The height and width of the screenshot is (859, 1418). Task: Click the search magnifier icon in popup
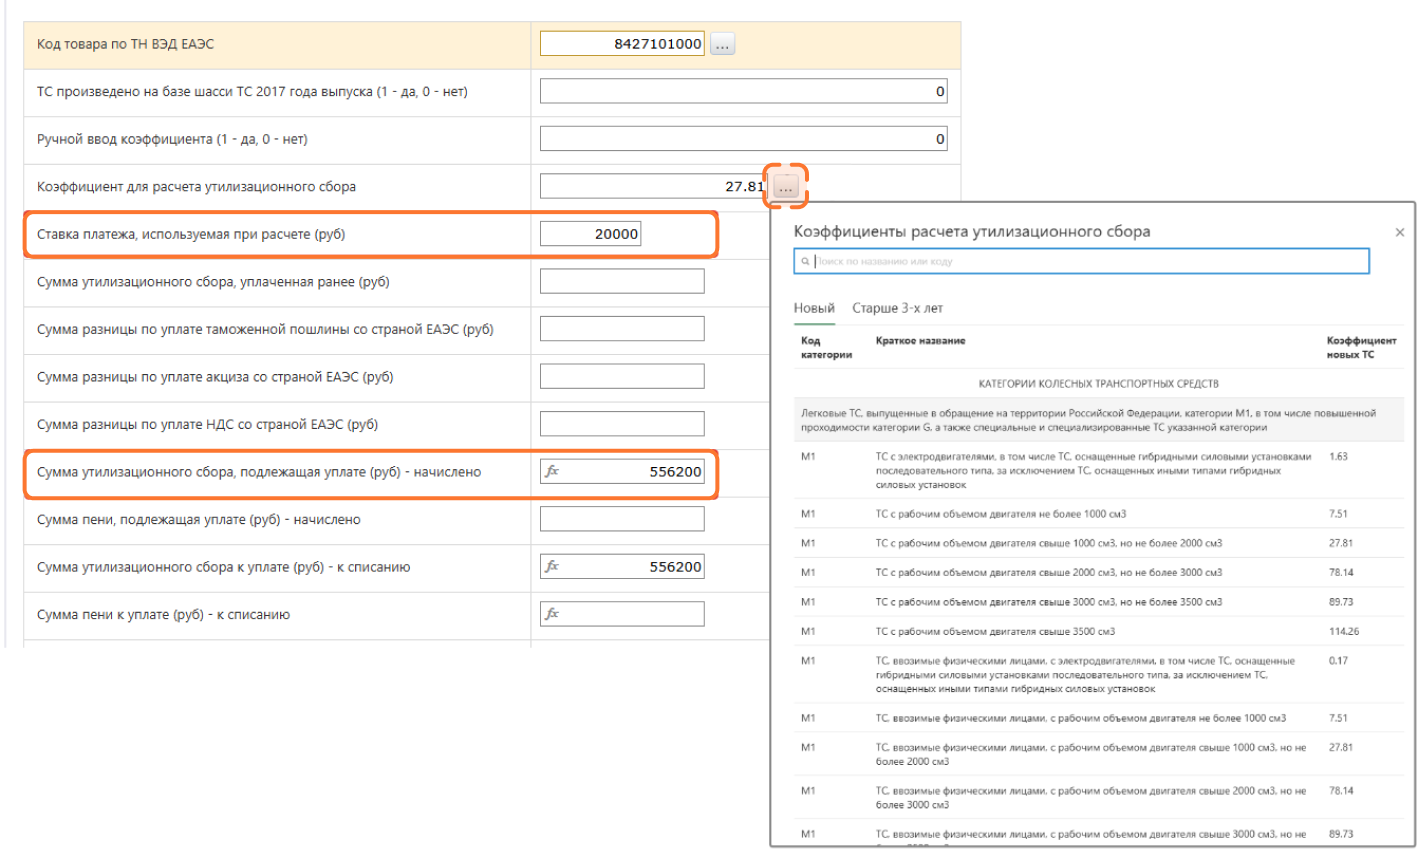coord(805,262)
